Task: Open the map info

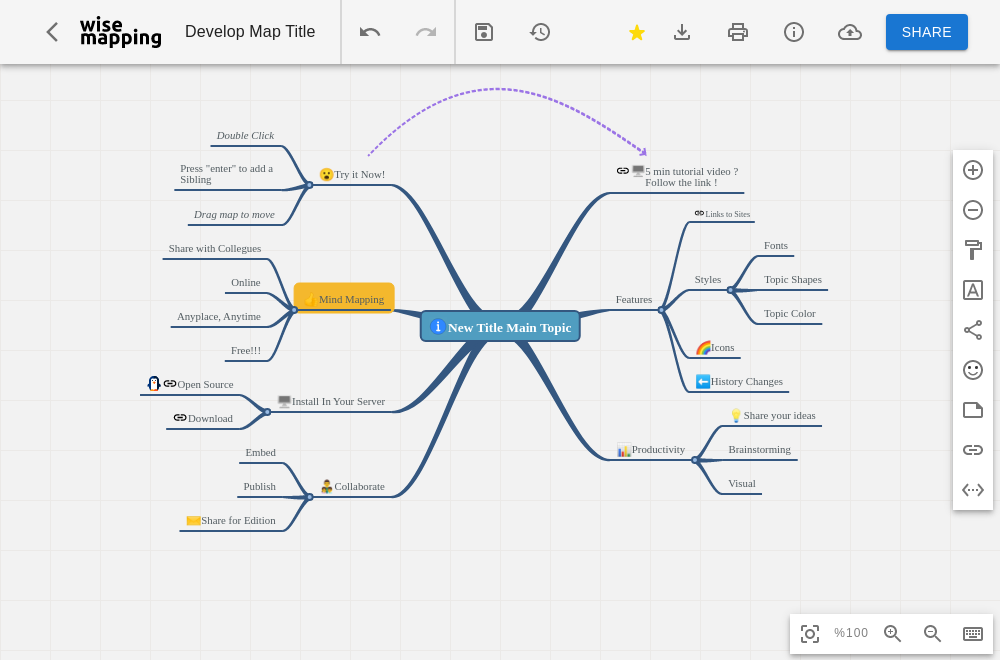Action: click(794, 32)
